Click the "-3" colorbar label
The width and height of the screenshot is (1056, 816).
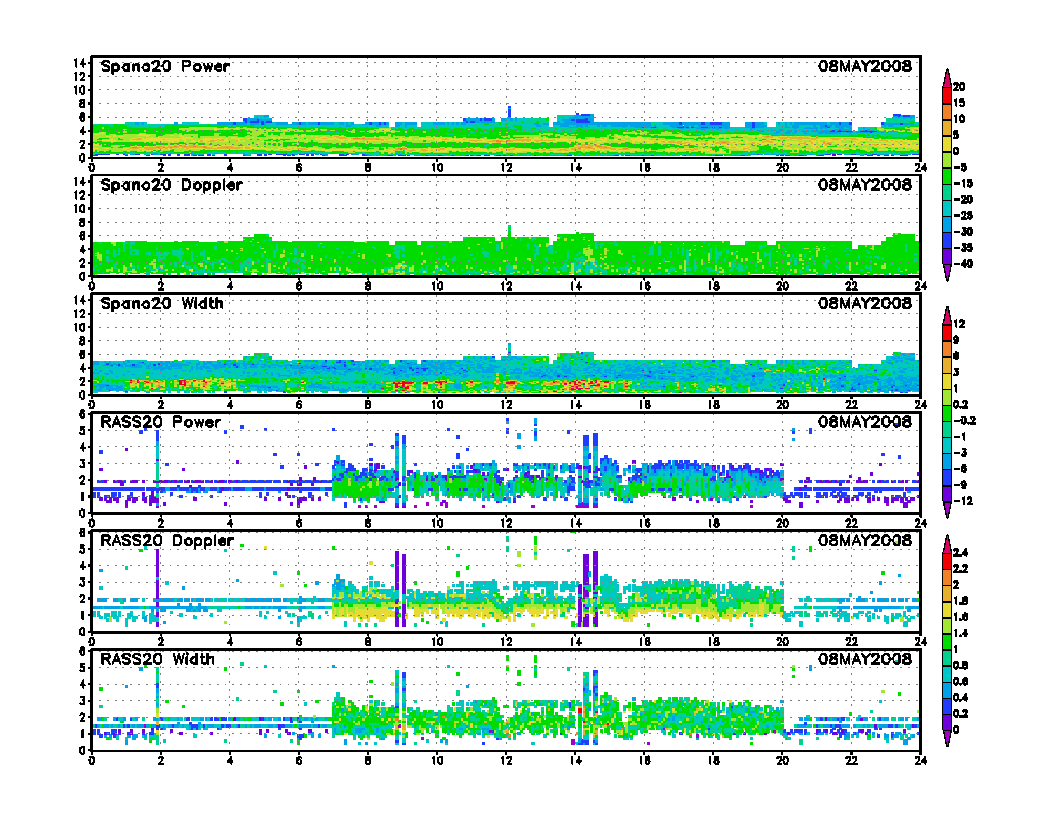point(960,453)
